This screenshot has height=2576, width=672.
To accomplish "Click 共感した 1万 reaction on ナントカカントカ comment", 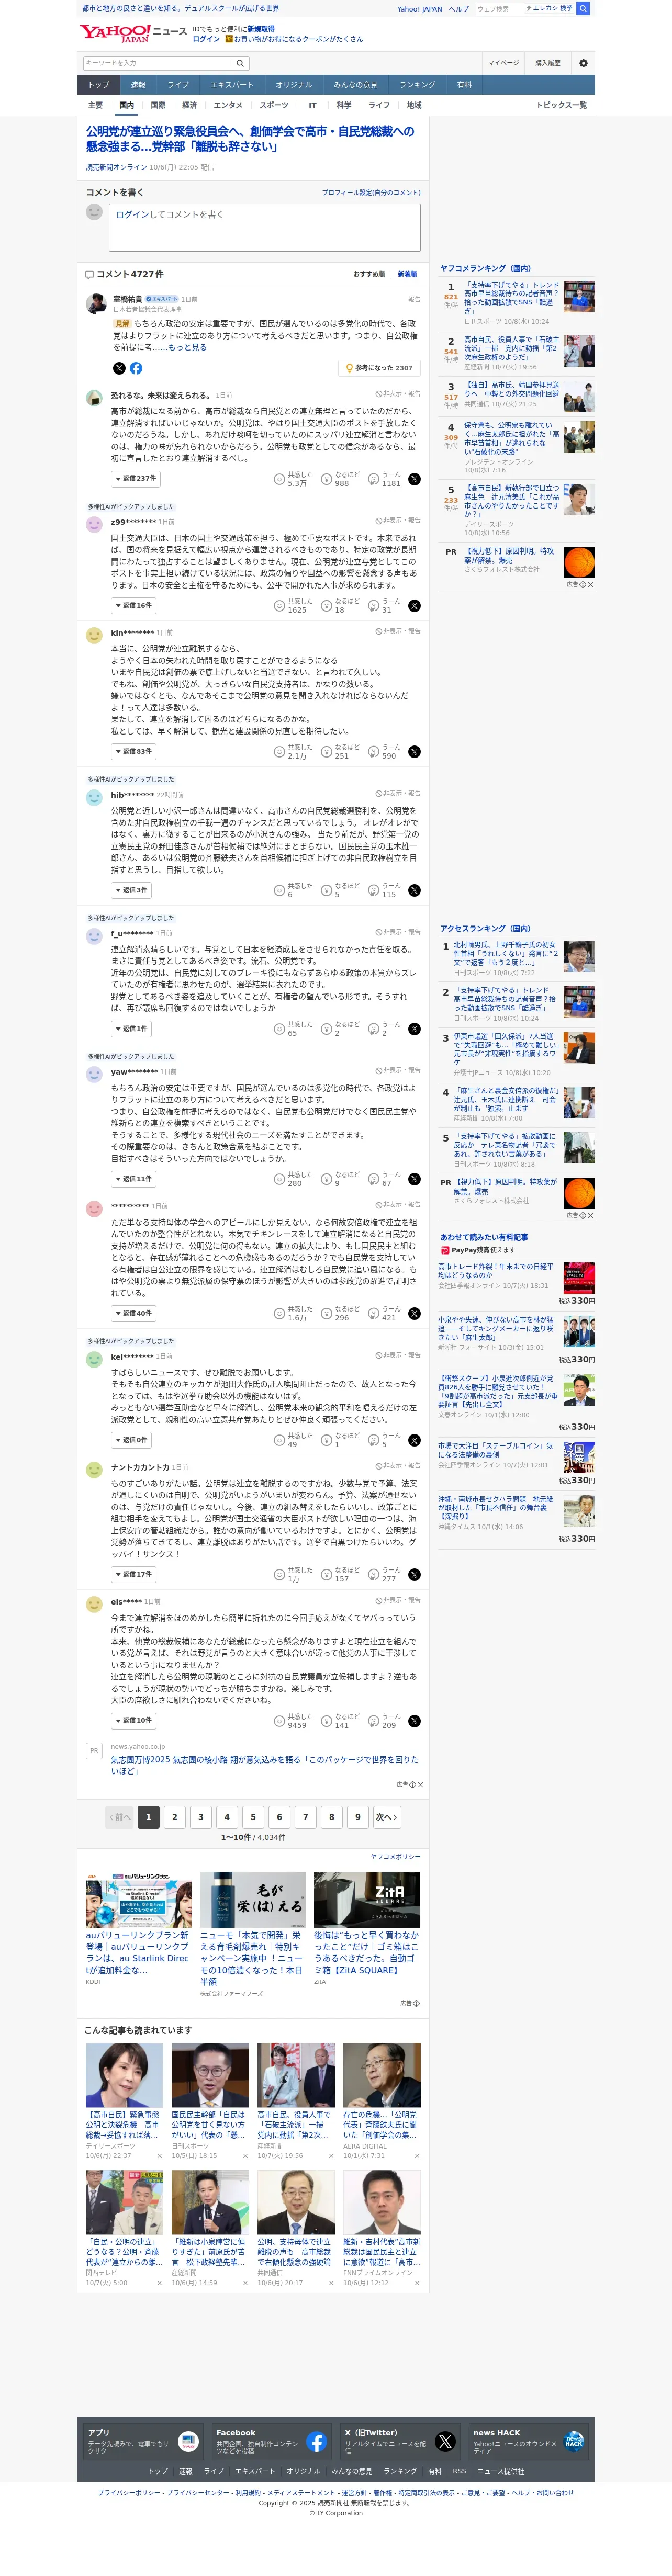I will 280,1575.
